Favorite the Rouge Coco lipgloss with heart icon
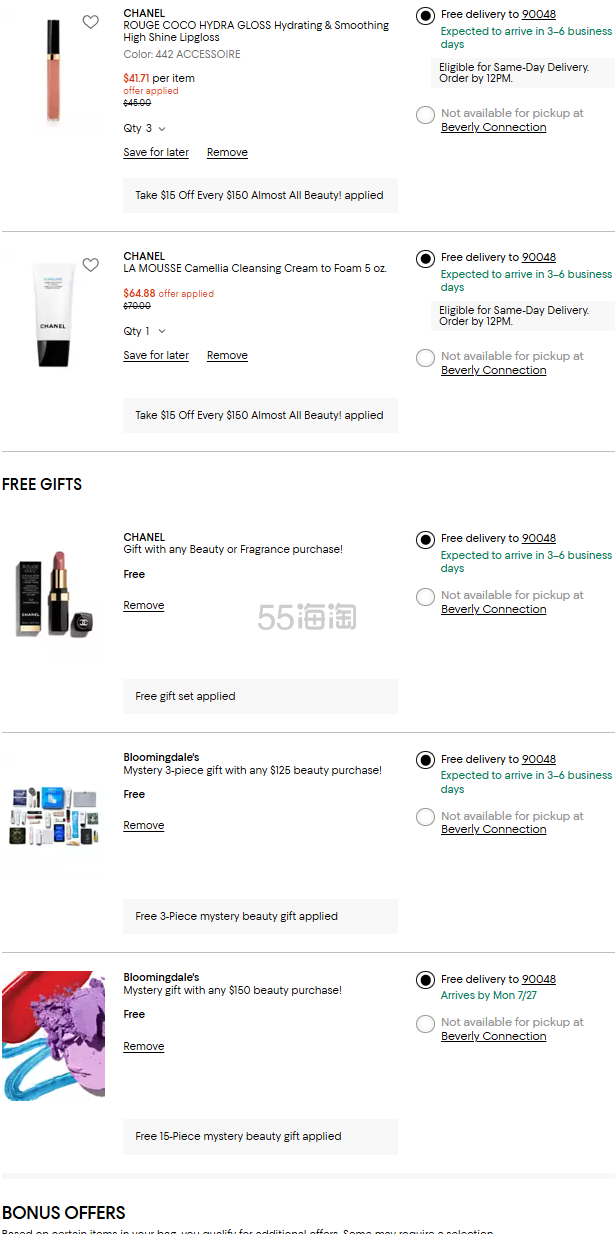 click(91, 22)
